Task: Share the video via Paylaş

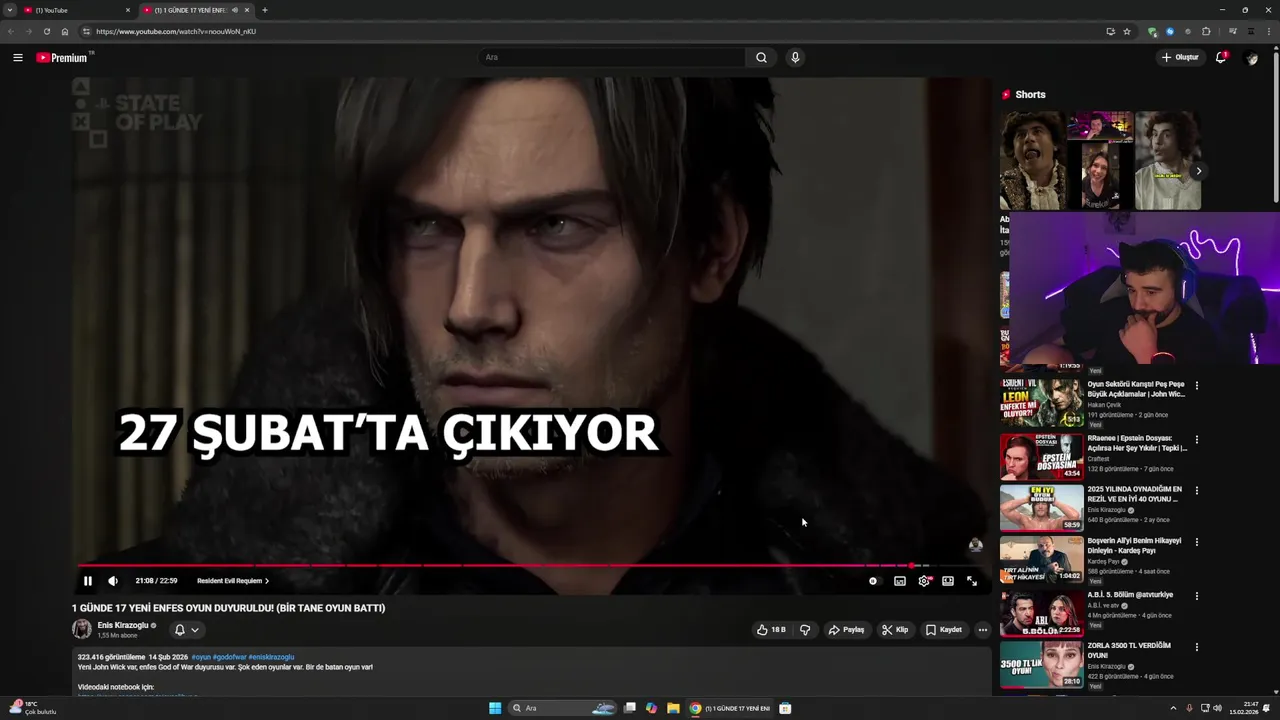Action: tap(846, 630)
